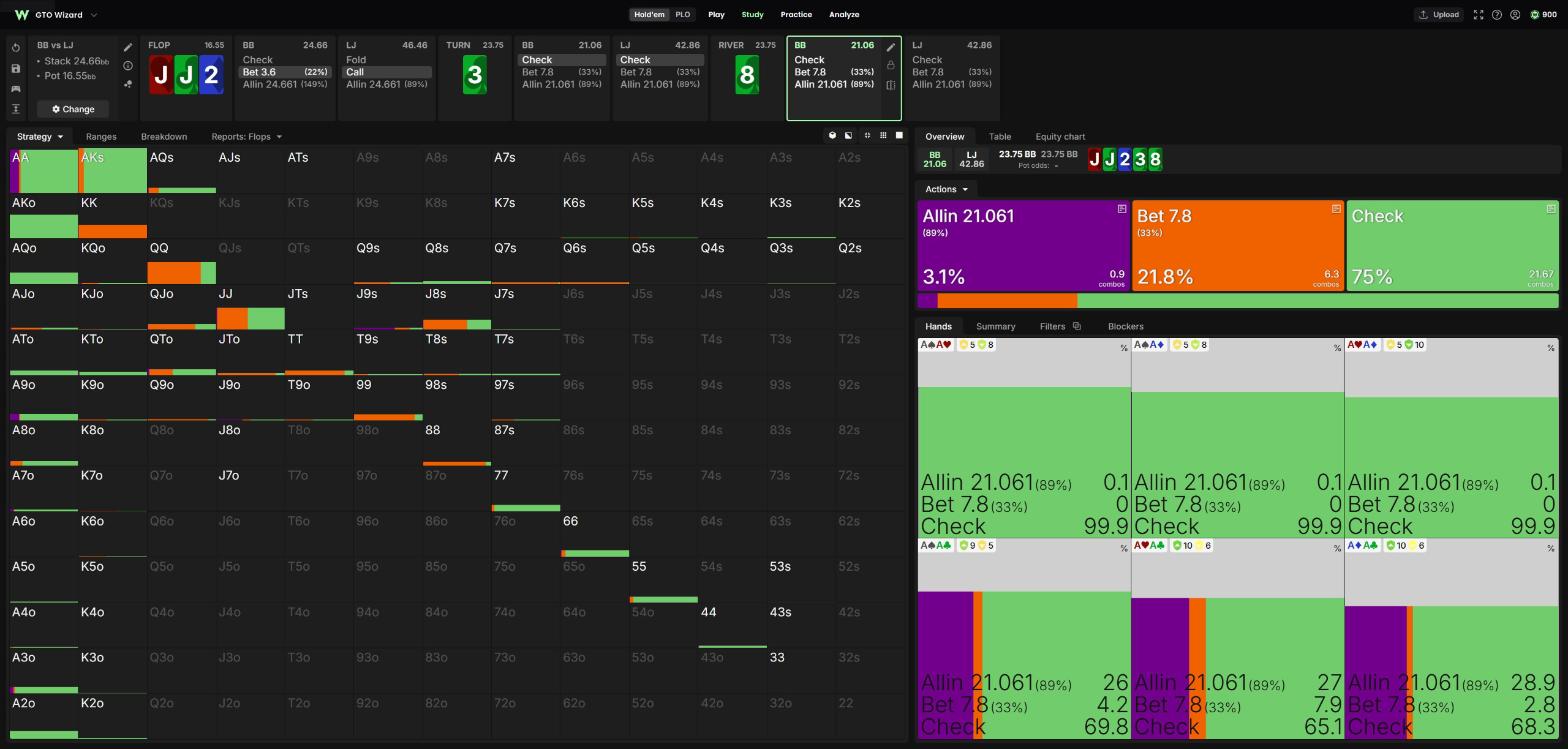Screen dimensions: 1568x749
Task: Click expand icon on the Check action card
Action: (x=1551, y=209)
